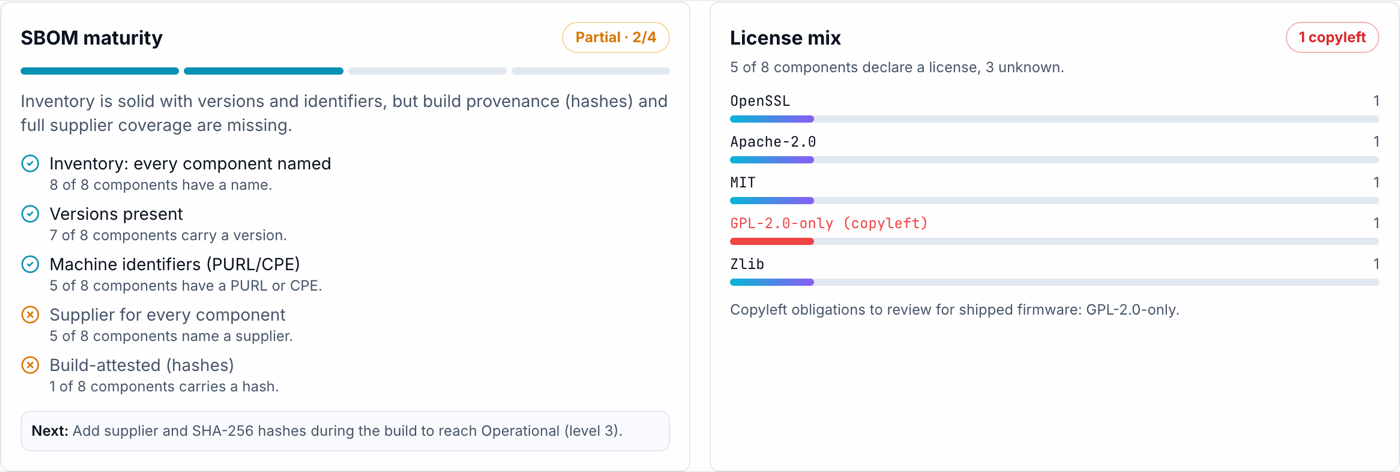Click the OpenSSL license label
The width and height of the screenshot is (1400, 472).
pyautogui.click(x=760, y=101)
